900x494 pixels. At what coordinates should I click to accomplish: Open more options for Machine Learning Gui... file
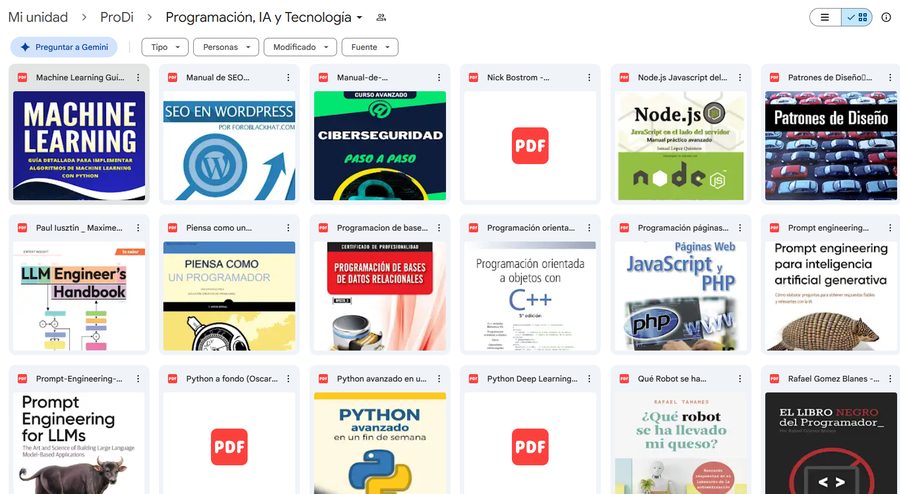pyautogui.click(x=138, y=77)
